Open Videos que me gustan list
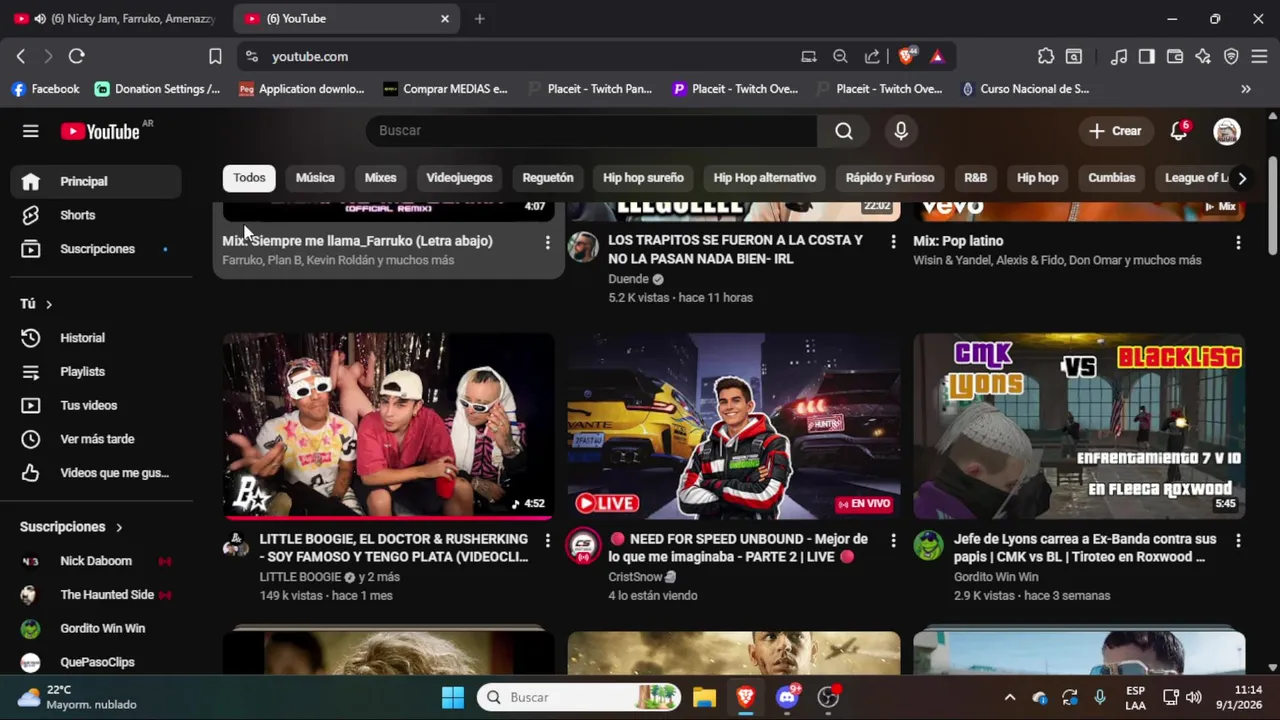Viewport: 1280px width, 720px height. pos(97,473)
